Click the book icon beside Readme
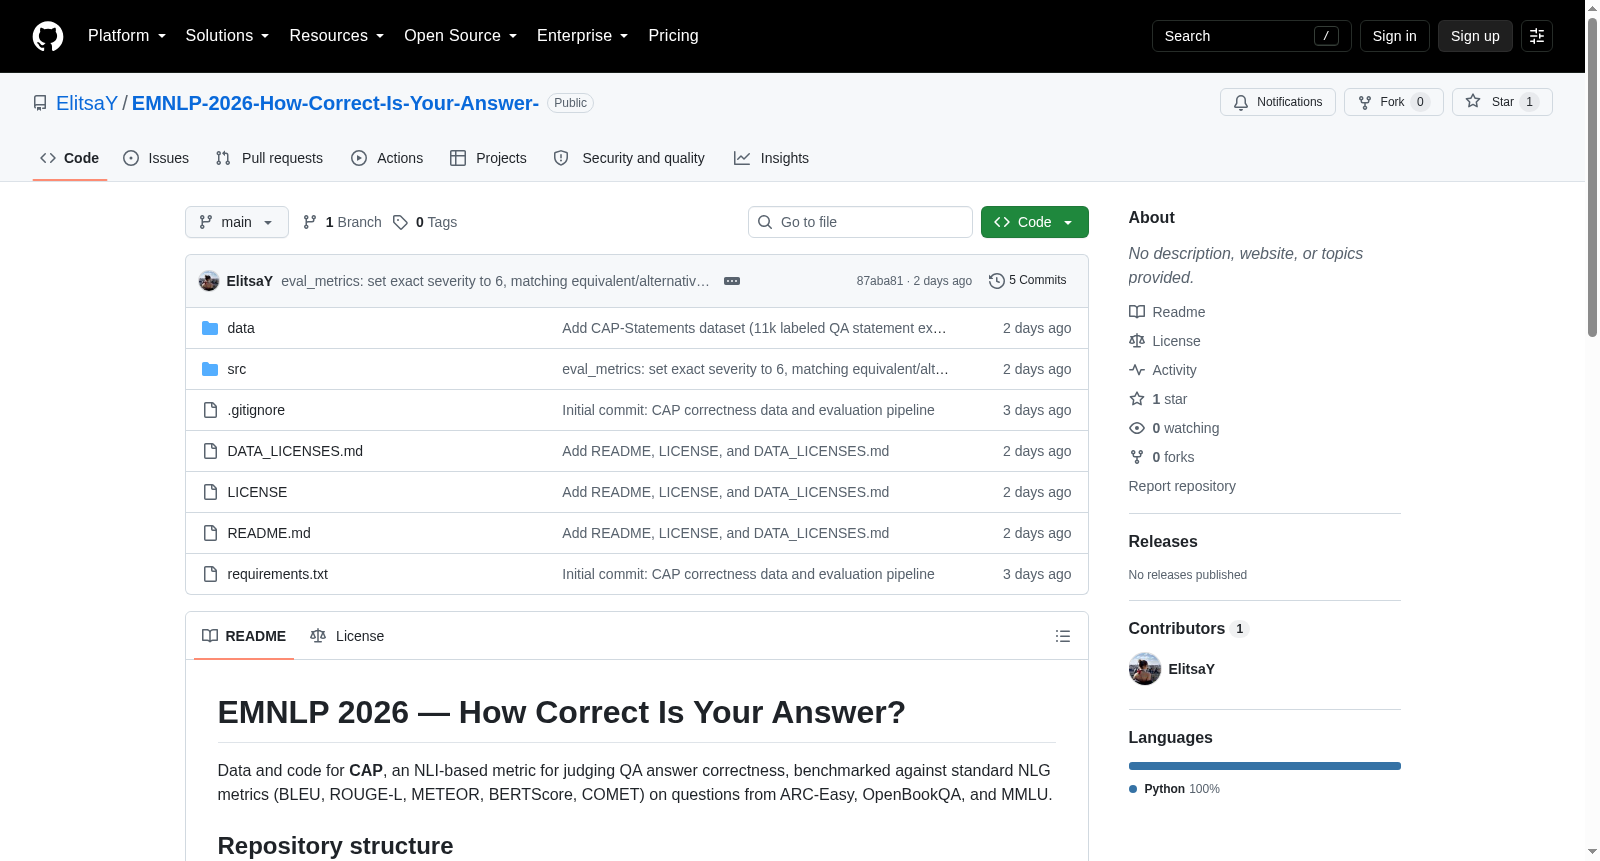1600x861 pixels. click(1137, 312)
